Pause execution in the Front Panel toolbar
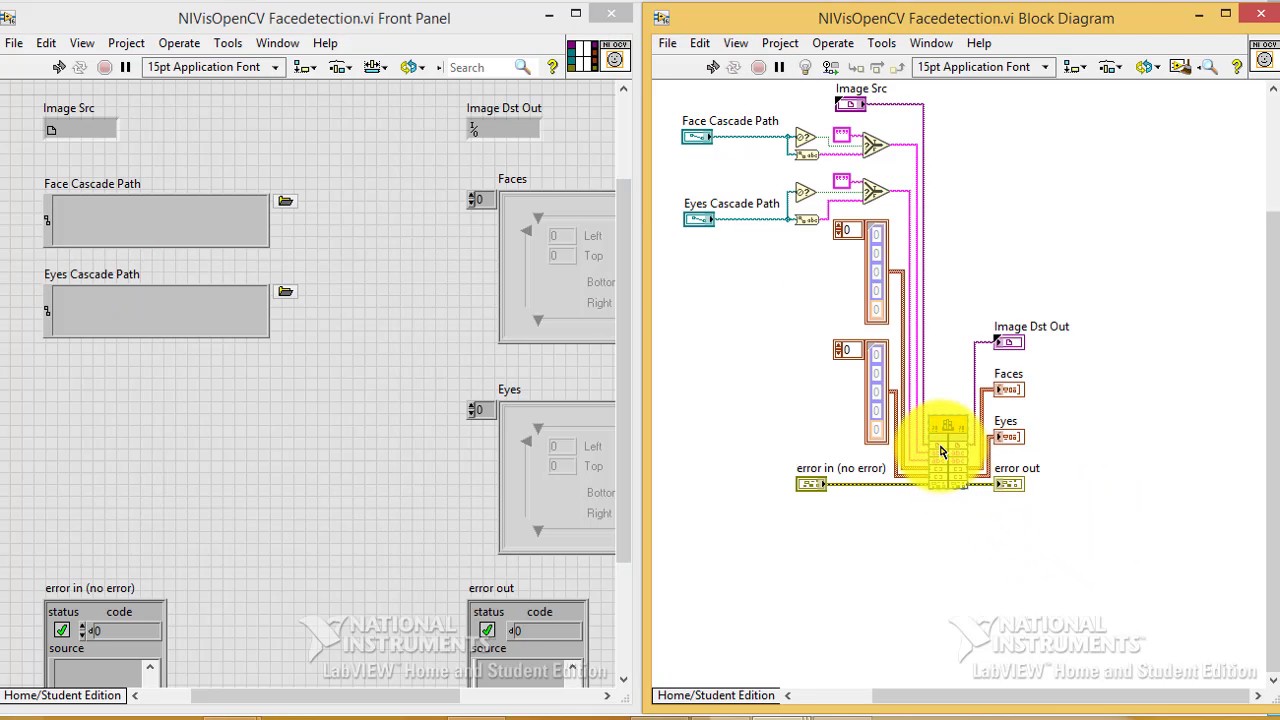This screenshot has width=1280, height=720. coord(126,67)
